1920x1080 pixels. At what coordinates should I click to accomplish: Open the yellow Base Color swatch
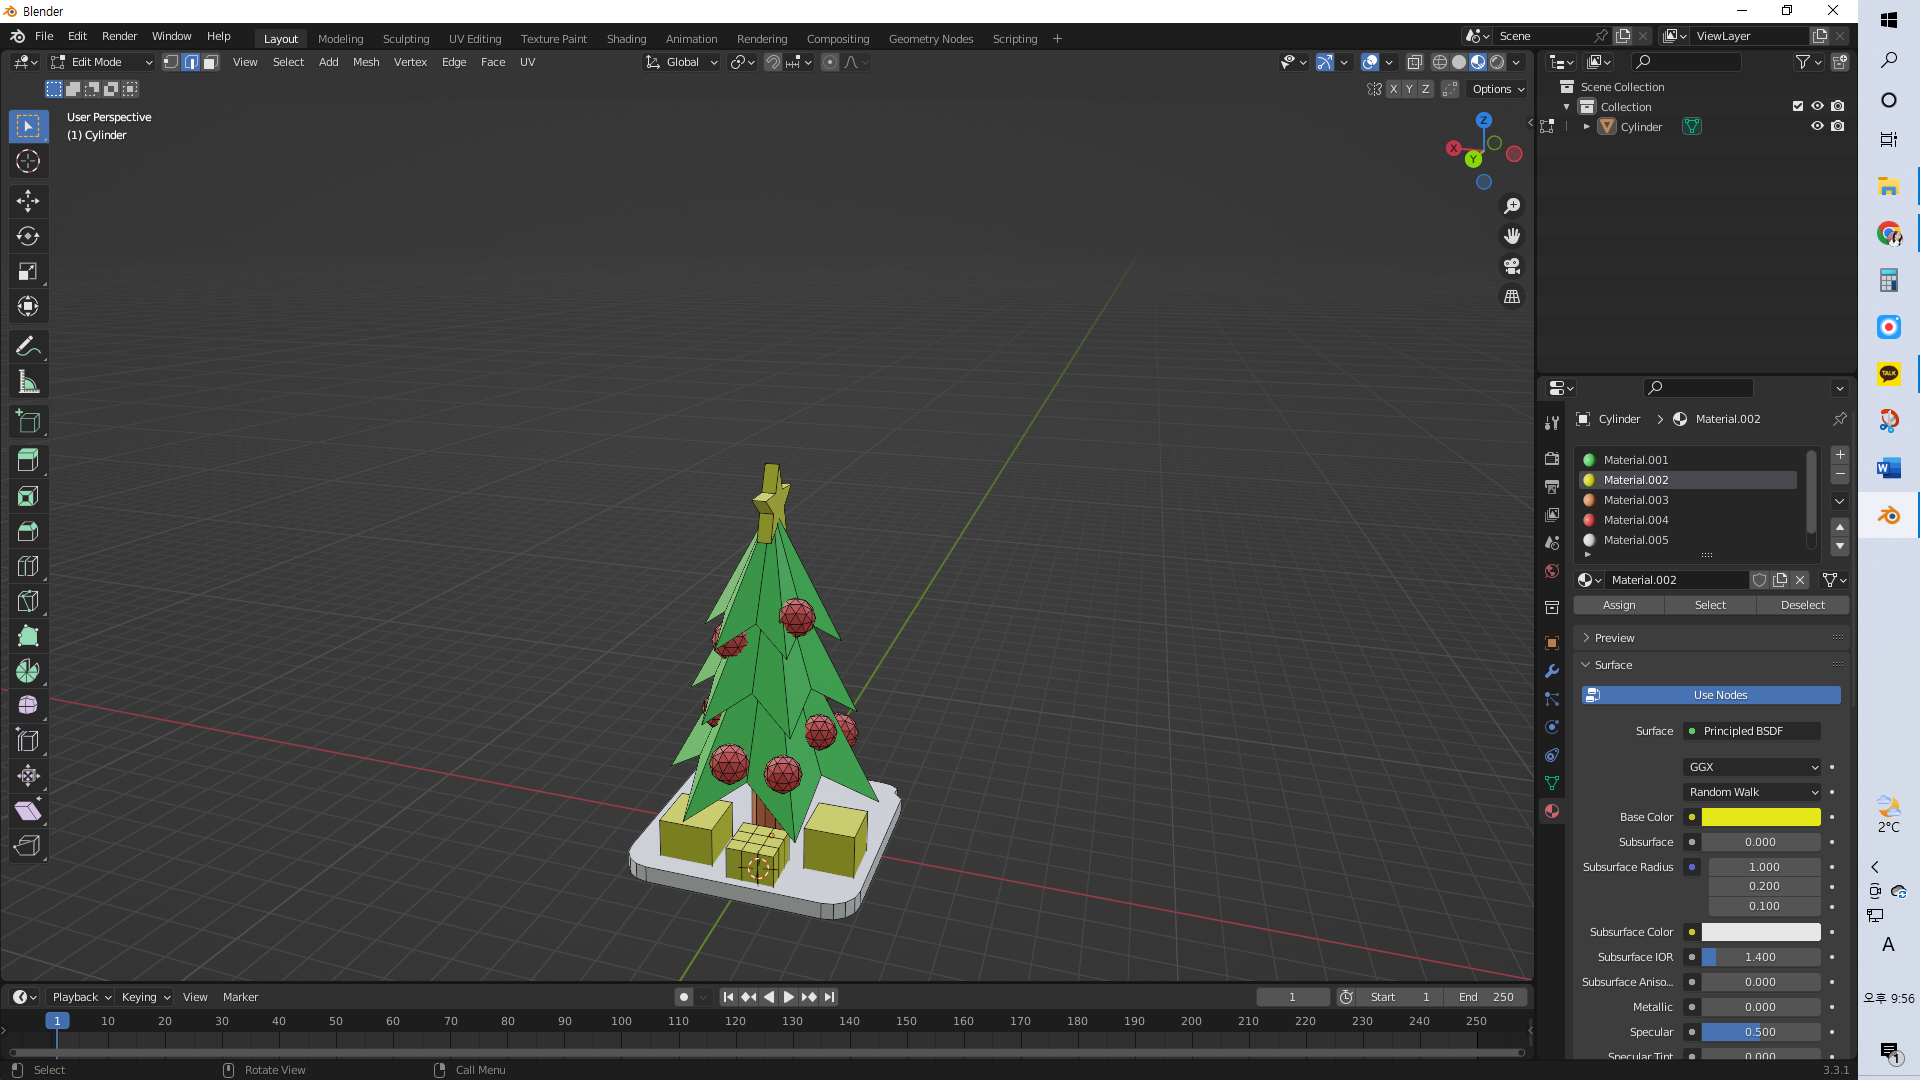coord(1761,817)
